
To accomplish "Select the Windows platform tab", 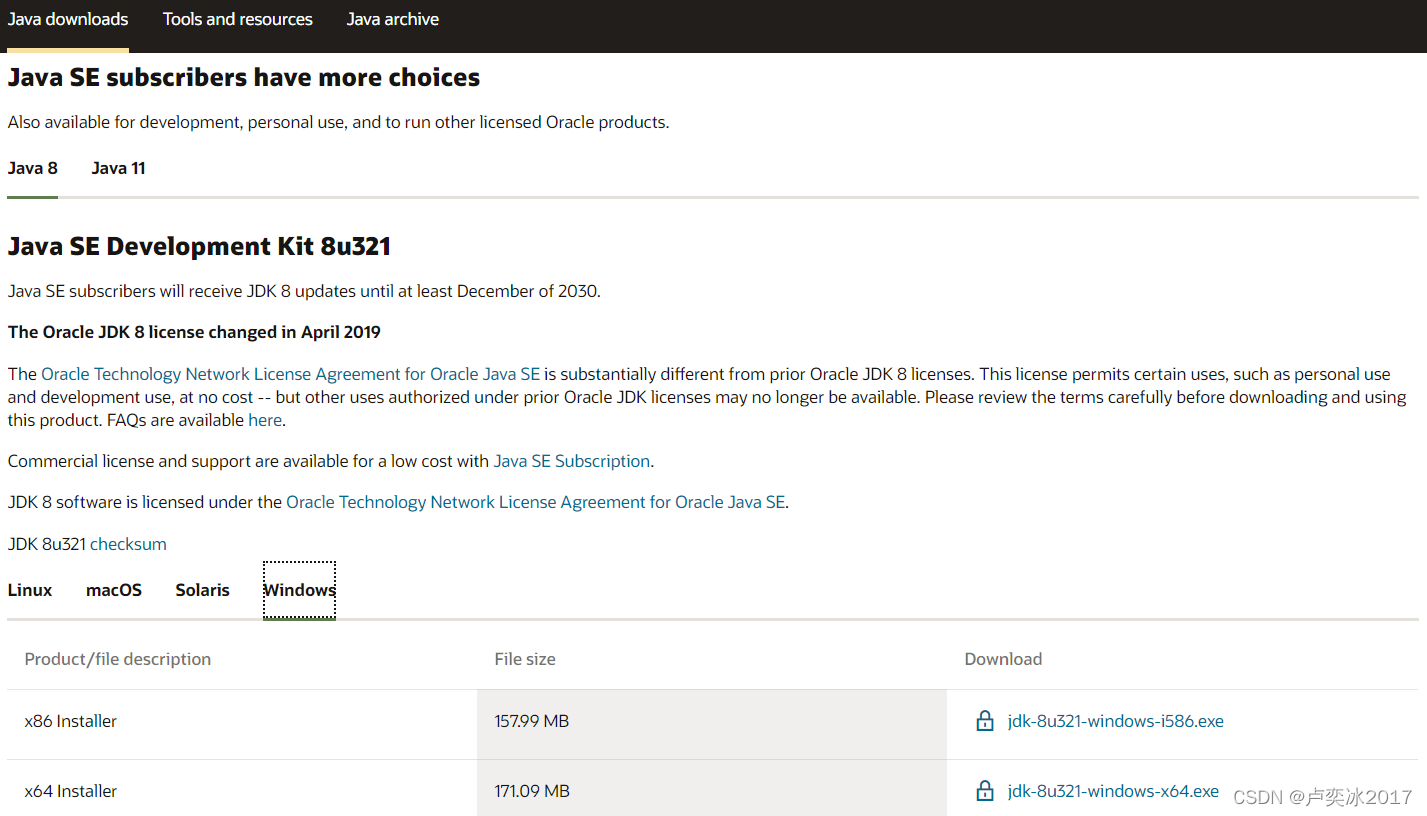I will (x=299, y=590).
